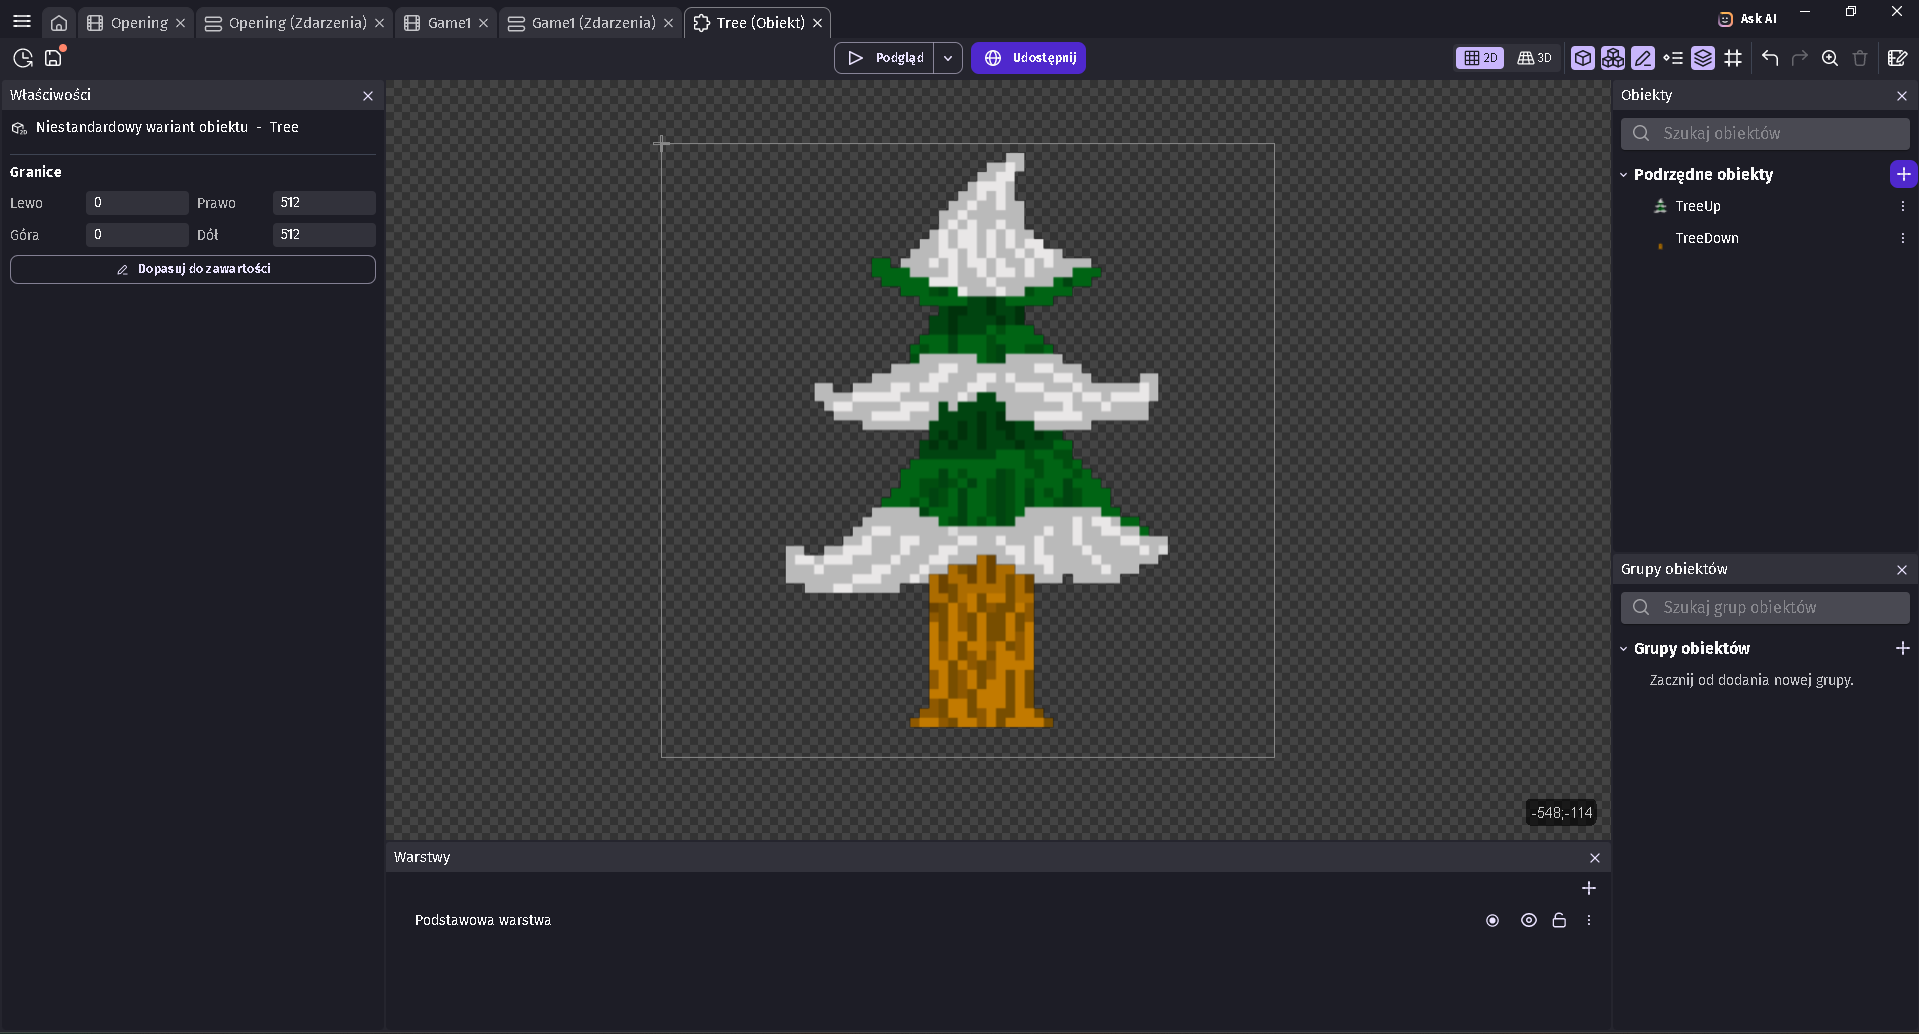
Task: Save the project with the save icon
Action: click(x=53, y=58)
